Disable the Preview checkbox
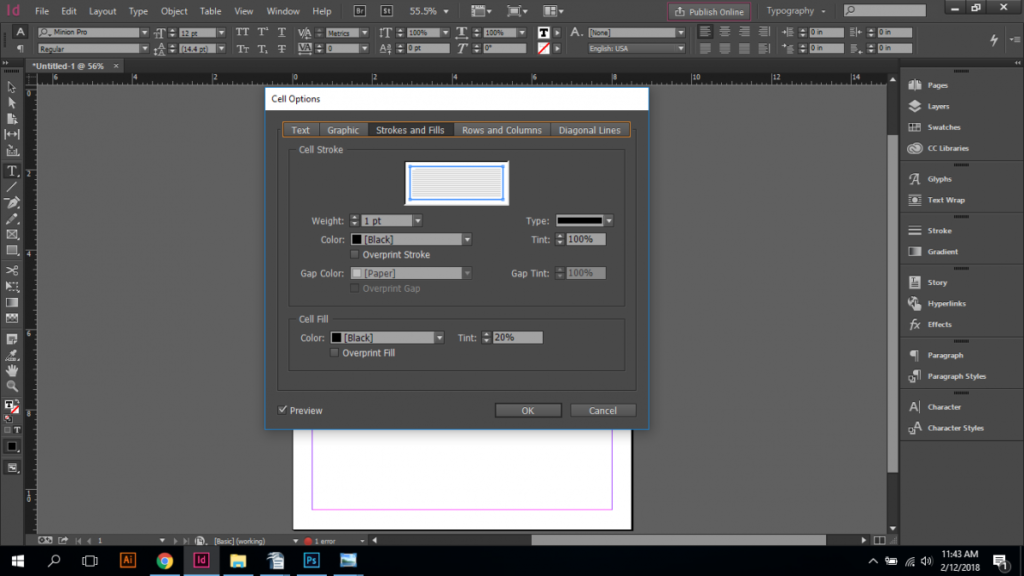 click(283, 410)
